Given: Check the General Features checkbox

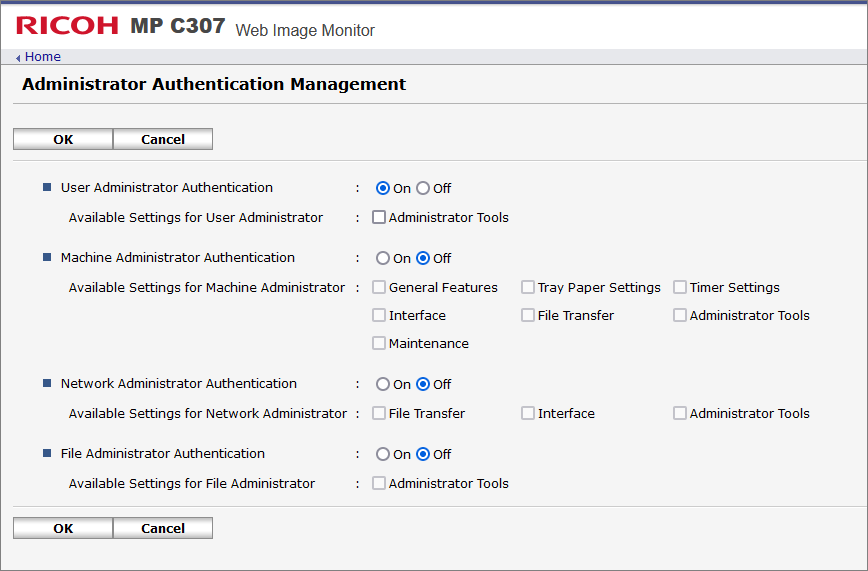Looking at the screenshot, I should pyautogui.click(x=379, y=287).
